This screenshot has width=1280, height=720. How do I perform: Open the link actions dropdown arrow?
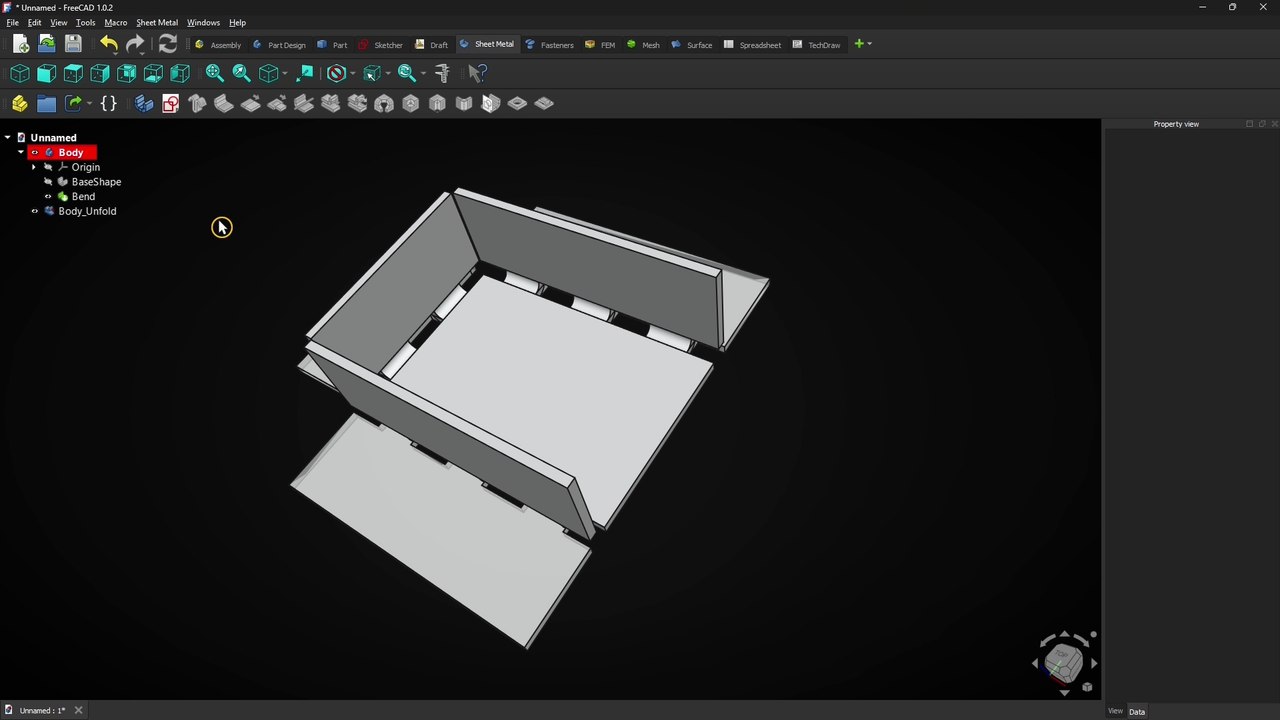89,104
